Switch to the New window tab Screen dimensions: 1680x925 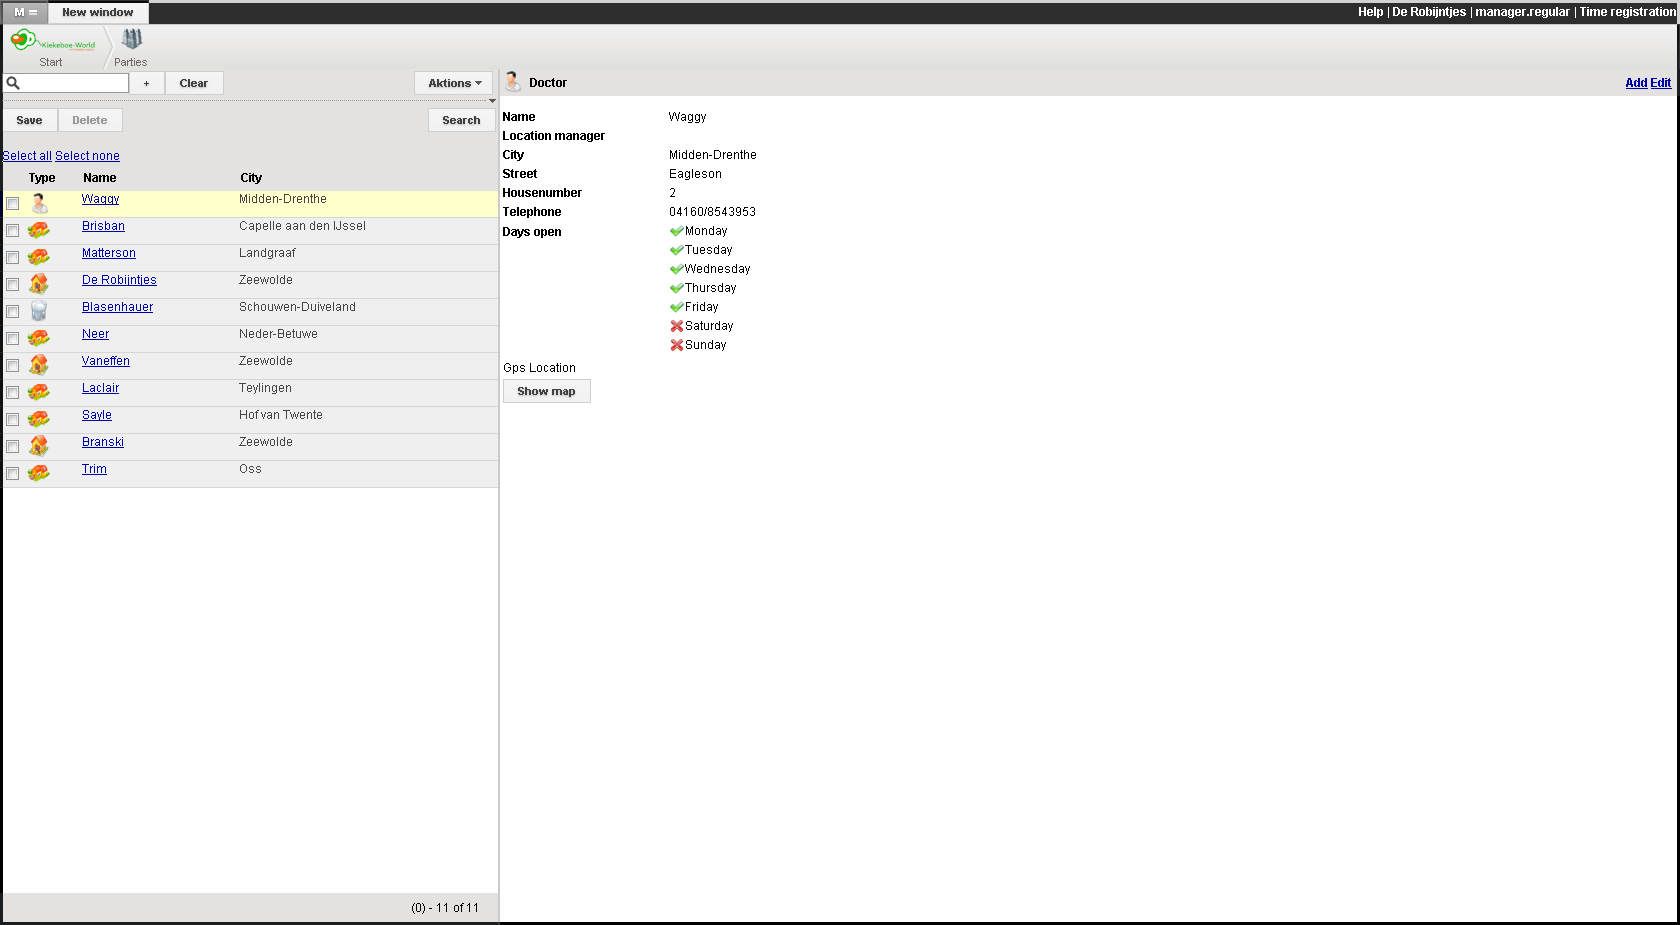97,12
